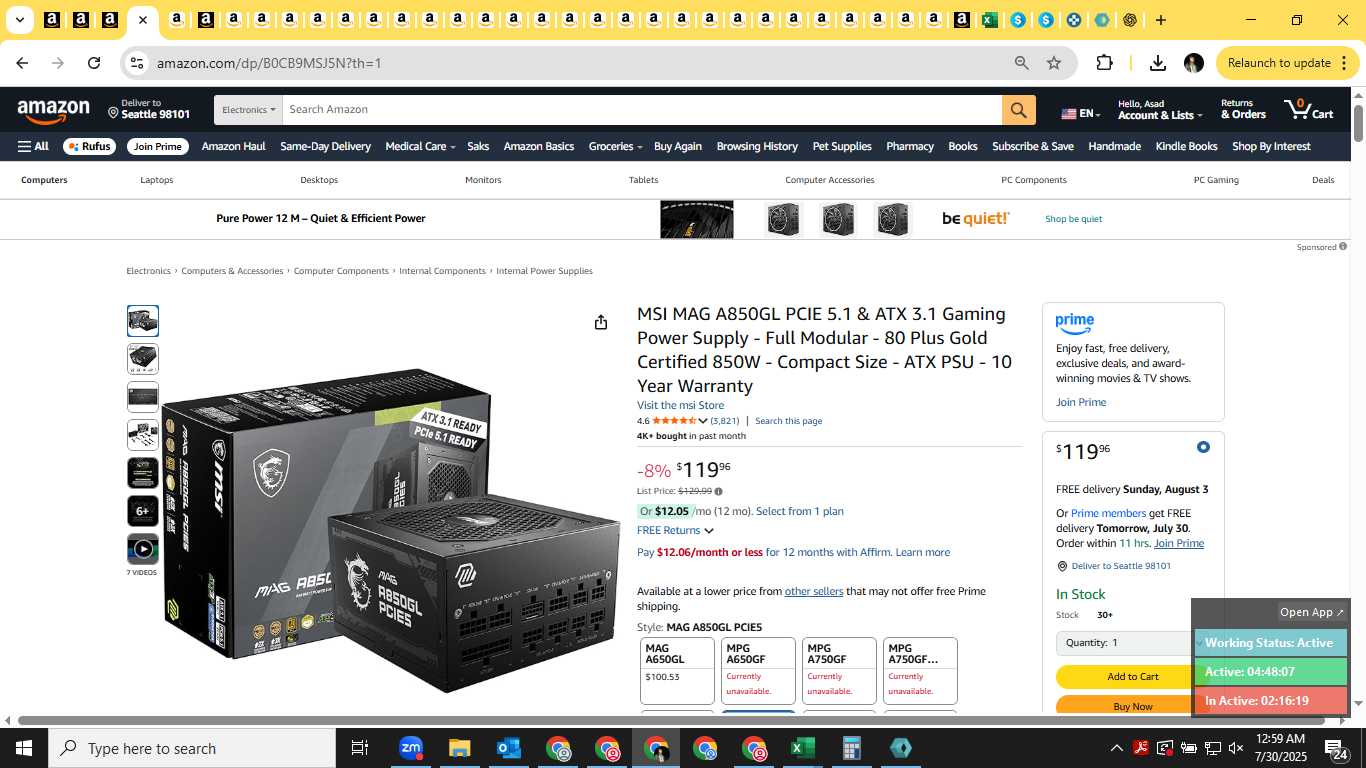Click the Chrome profile avatar
Viewport: 1366px width, 768px height.
point(1193,63)
